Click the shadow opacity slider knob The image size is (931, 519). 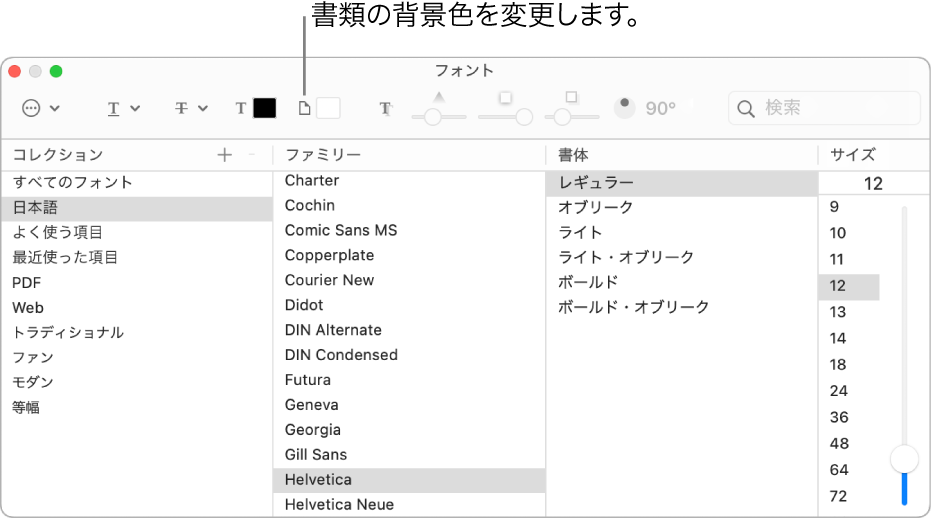[x=433, y=117]
